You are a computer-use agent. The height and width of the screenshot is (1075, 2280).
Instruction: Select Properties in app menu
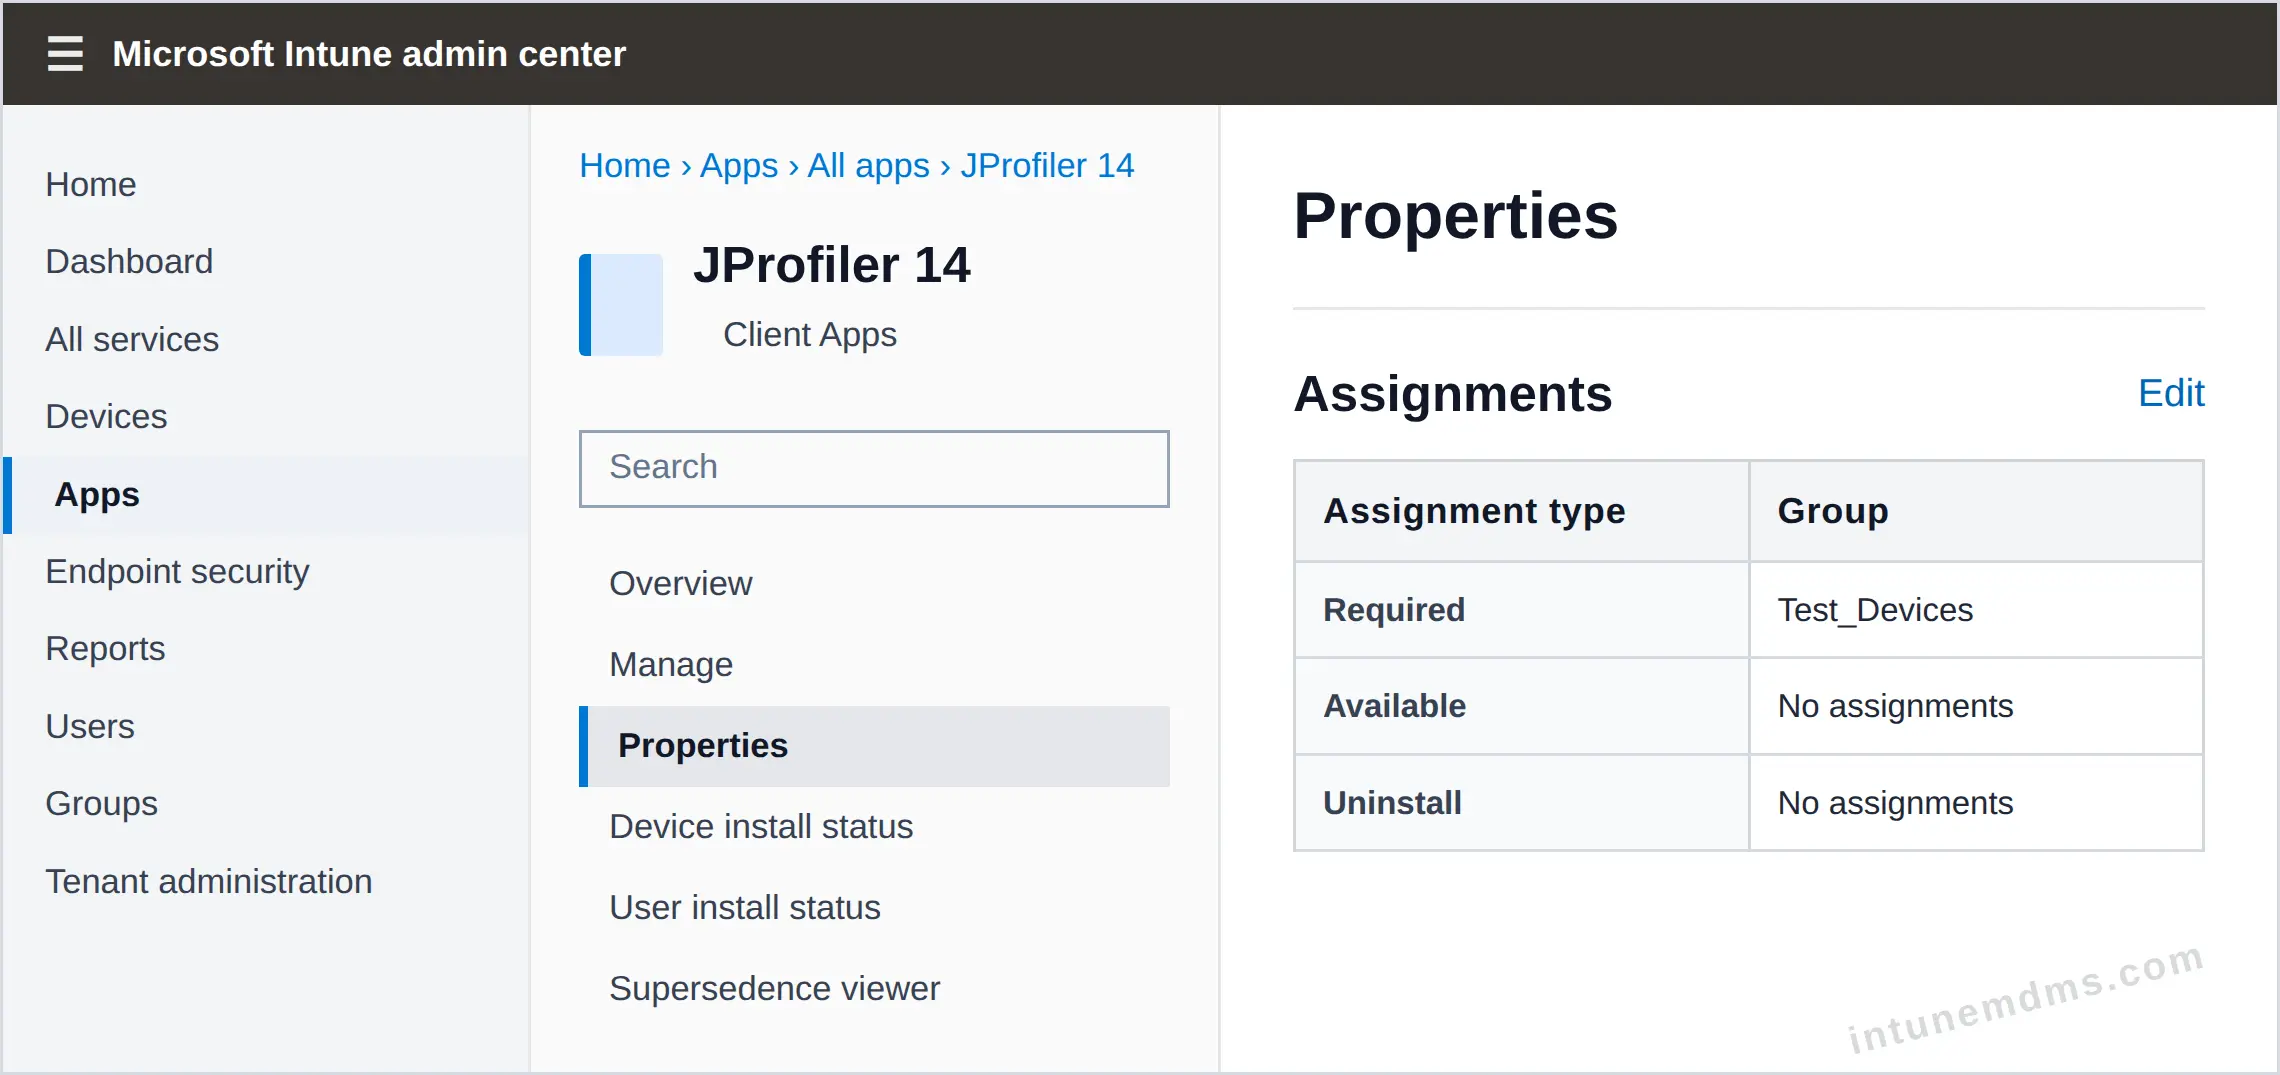[874, 747]
